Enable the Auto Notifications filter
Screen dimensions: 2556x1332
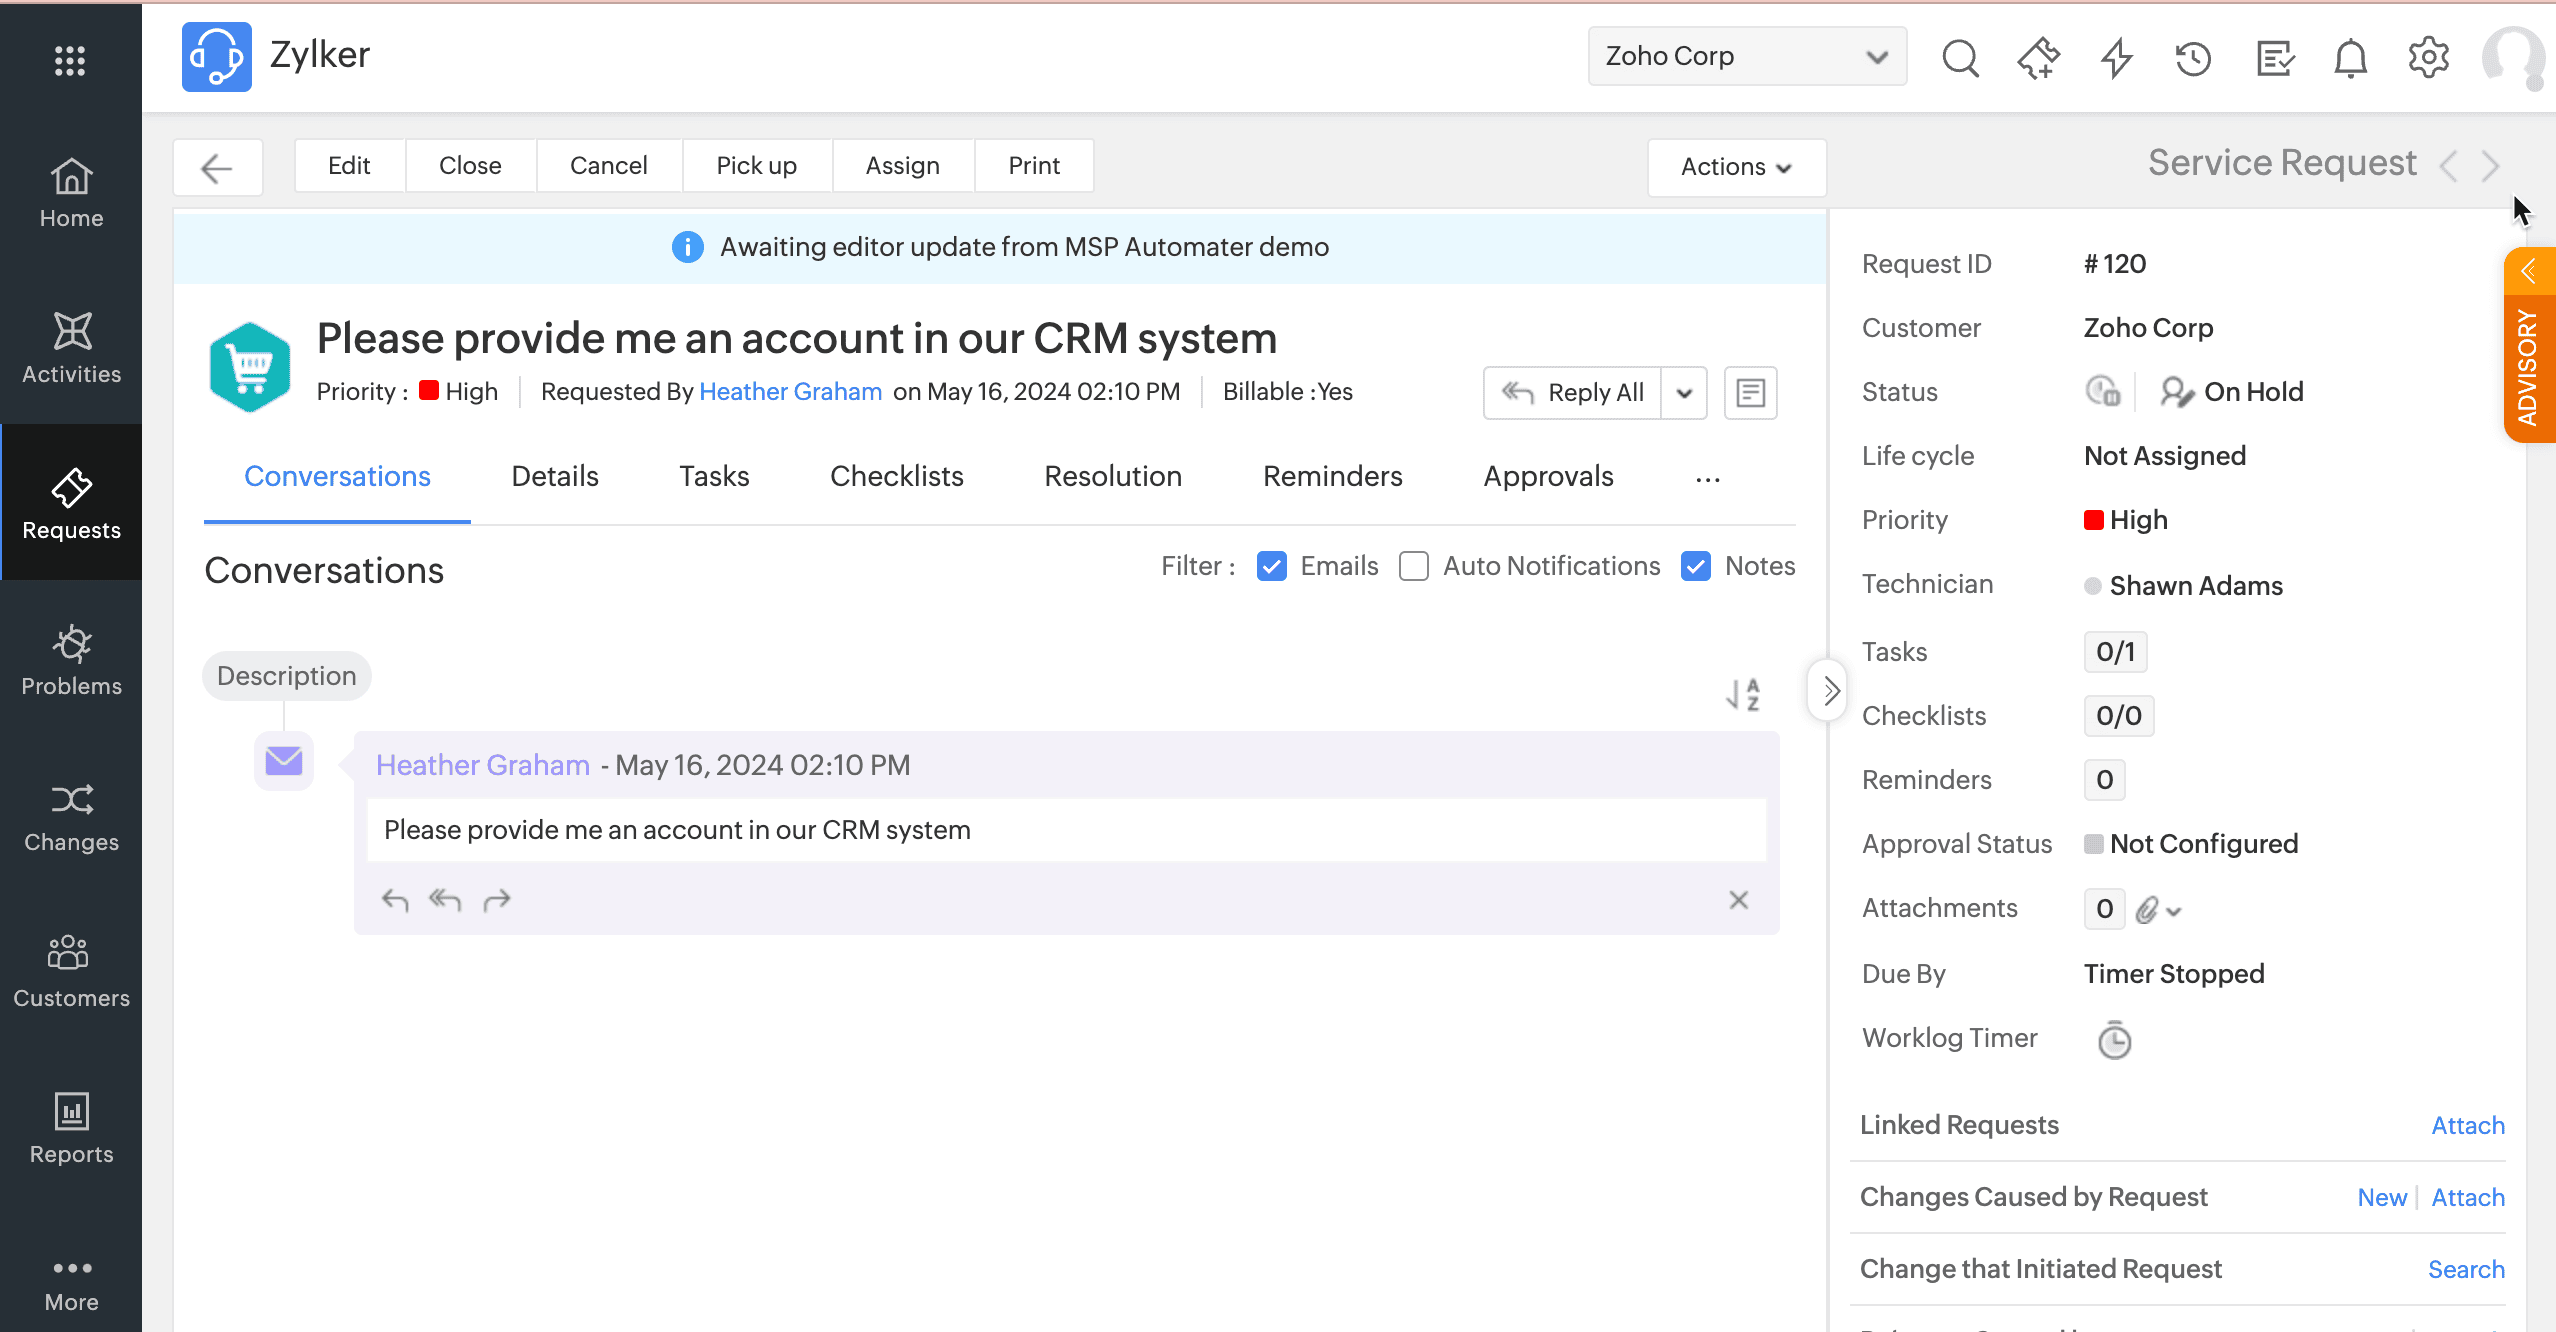tap(1414, 566)
